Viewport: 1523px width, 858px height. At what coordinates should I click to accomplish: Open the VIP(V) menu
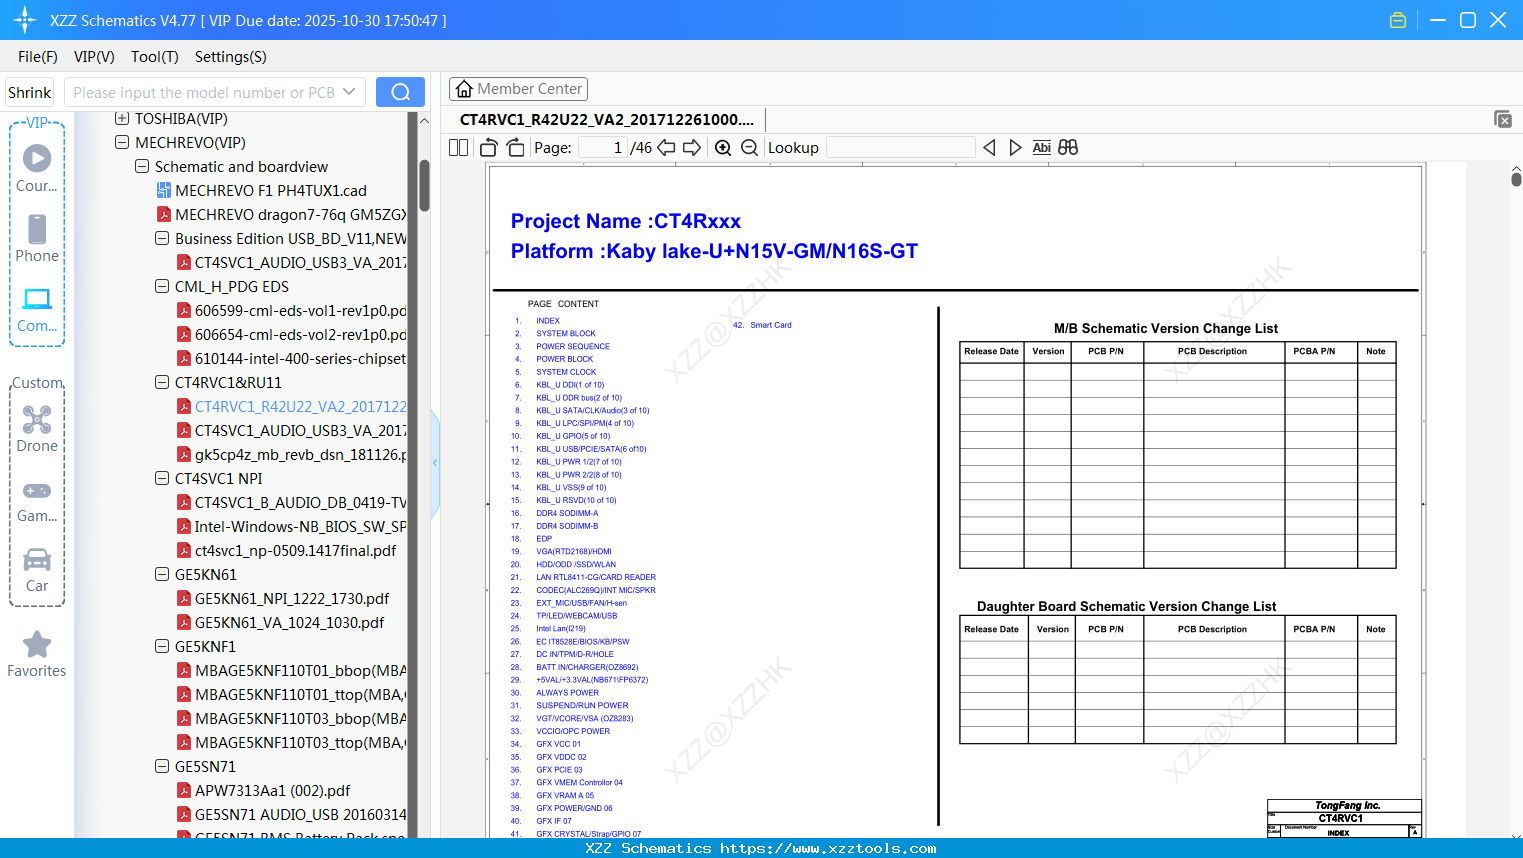(x=94, y=57)
